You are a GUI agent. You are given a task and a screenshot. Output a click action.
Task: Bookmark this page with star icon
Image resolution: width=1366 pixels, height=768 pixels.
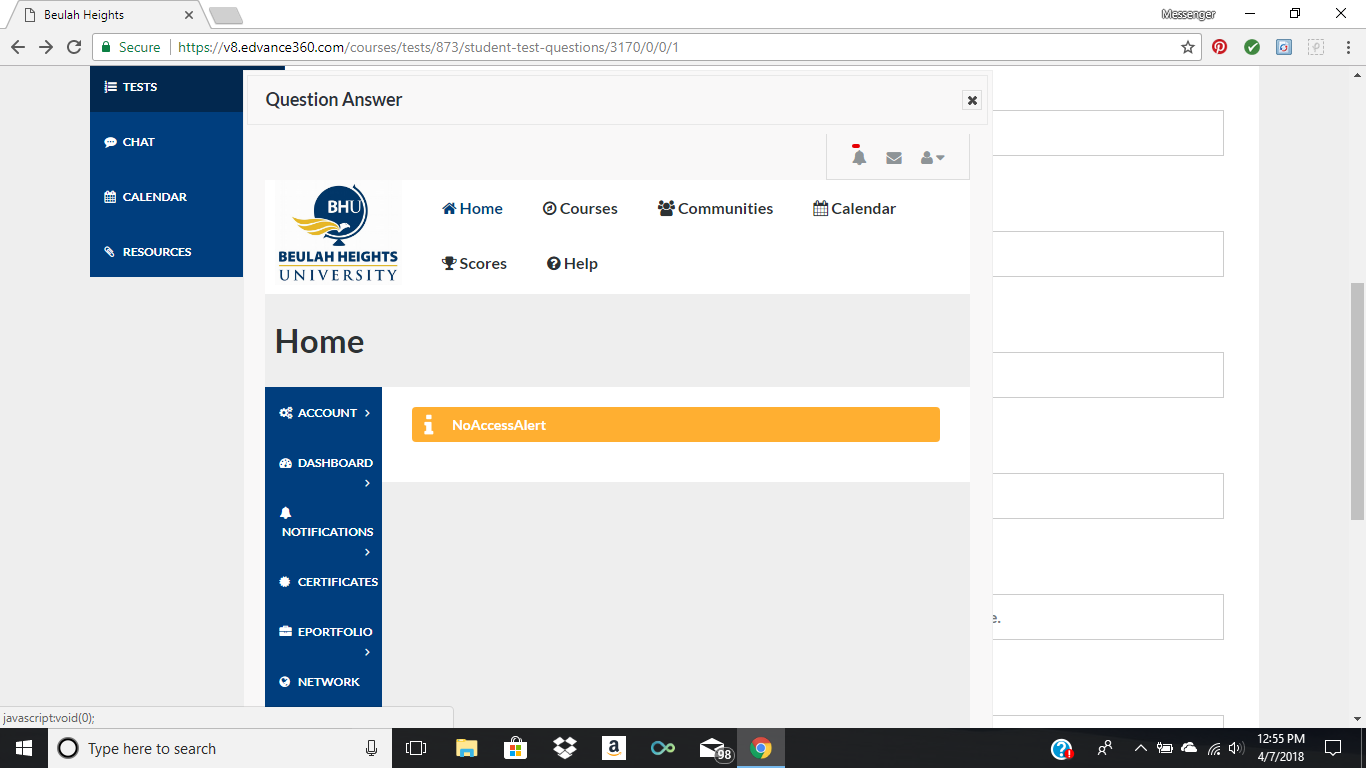pyautogui.click(x=1187, y=47)
